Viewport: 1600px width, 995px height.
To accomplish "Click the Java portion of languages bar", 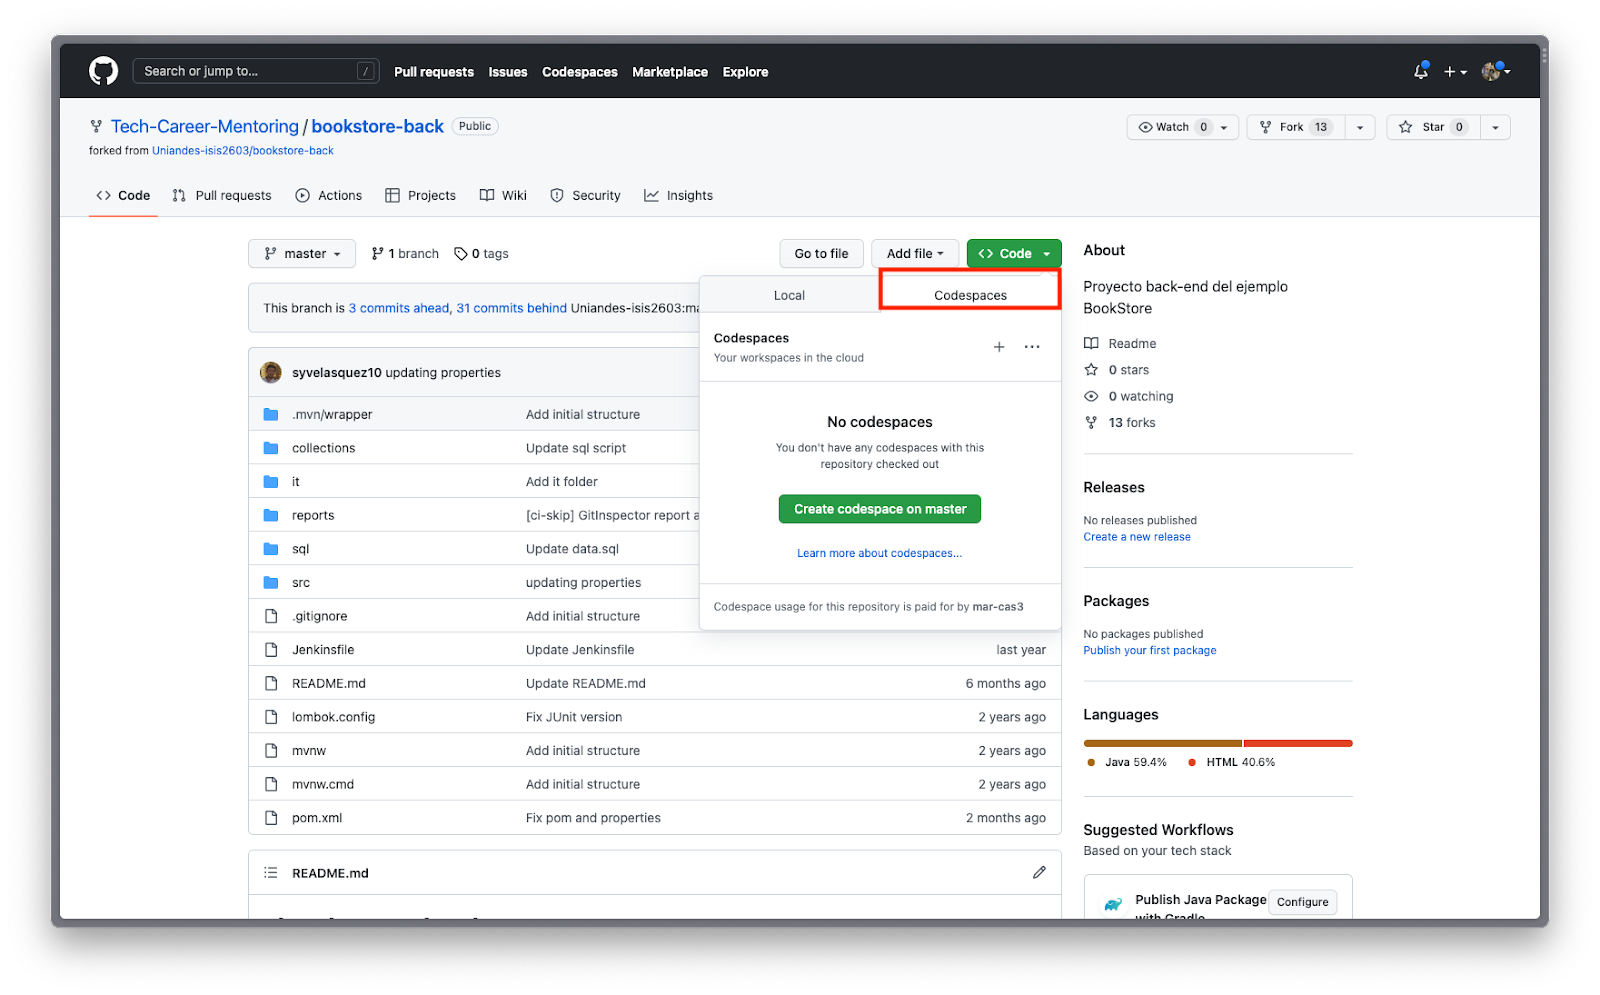I will pyautogui.click(x=1162, y=743).
